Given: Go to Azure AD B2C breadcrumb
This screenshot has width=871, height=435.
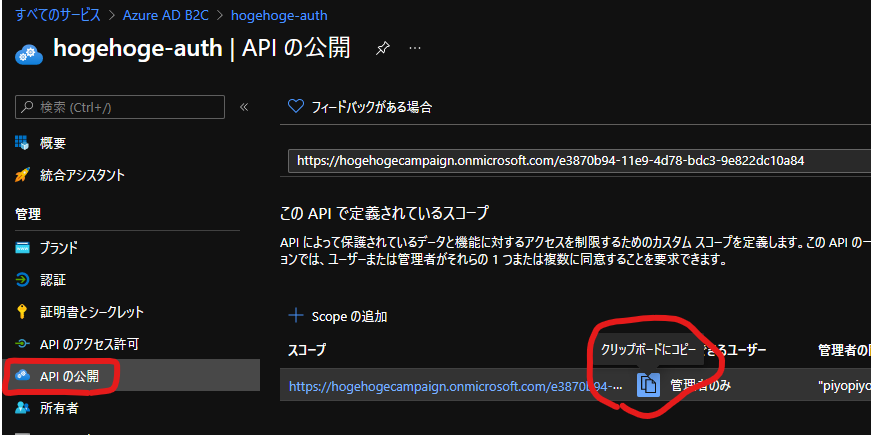Looking at the screenshot, I should tap(166, 15).
